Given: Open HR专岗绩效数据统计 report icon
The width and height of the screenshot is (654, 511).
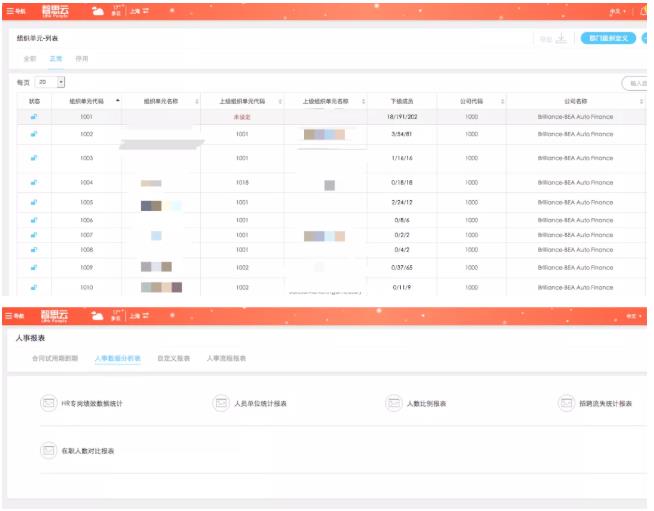Looking at the screenshot, I should 48,403.
